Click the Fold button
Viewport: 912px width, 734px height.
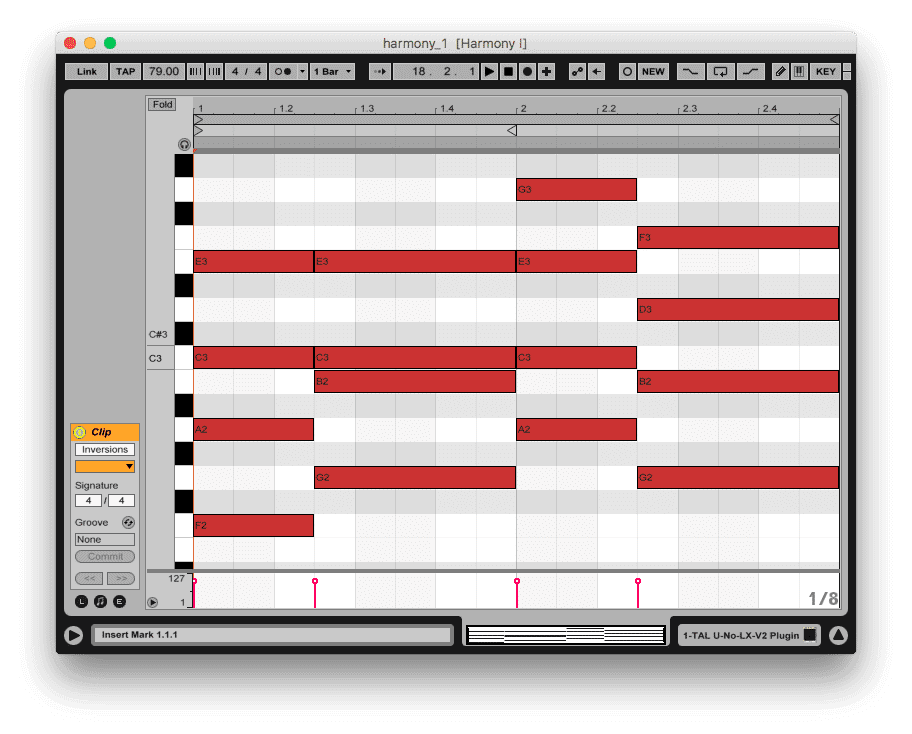[x=162, y=105]
